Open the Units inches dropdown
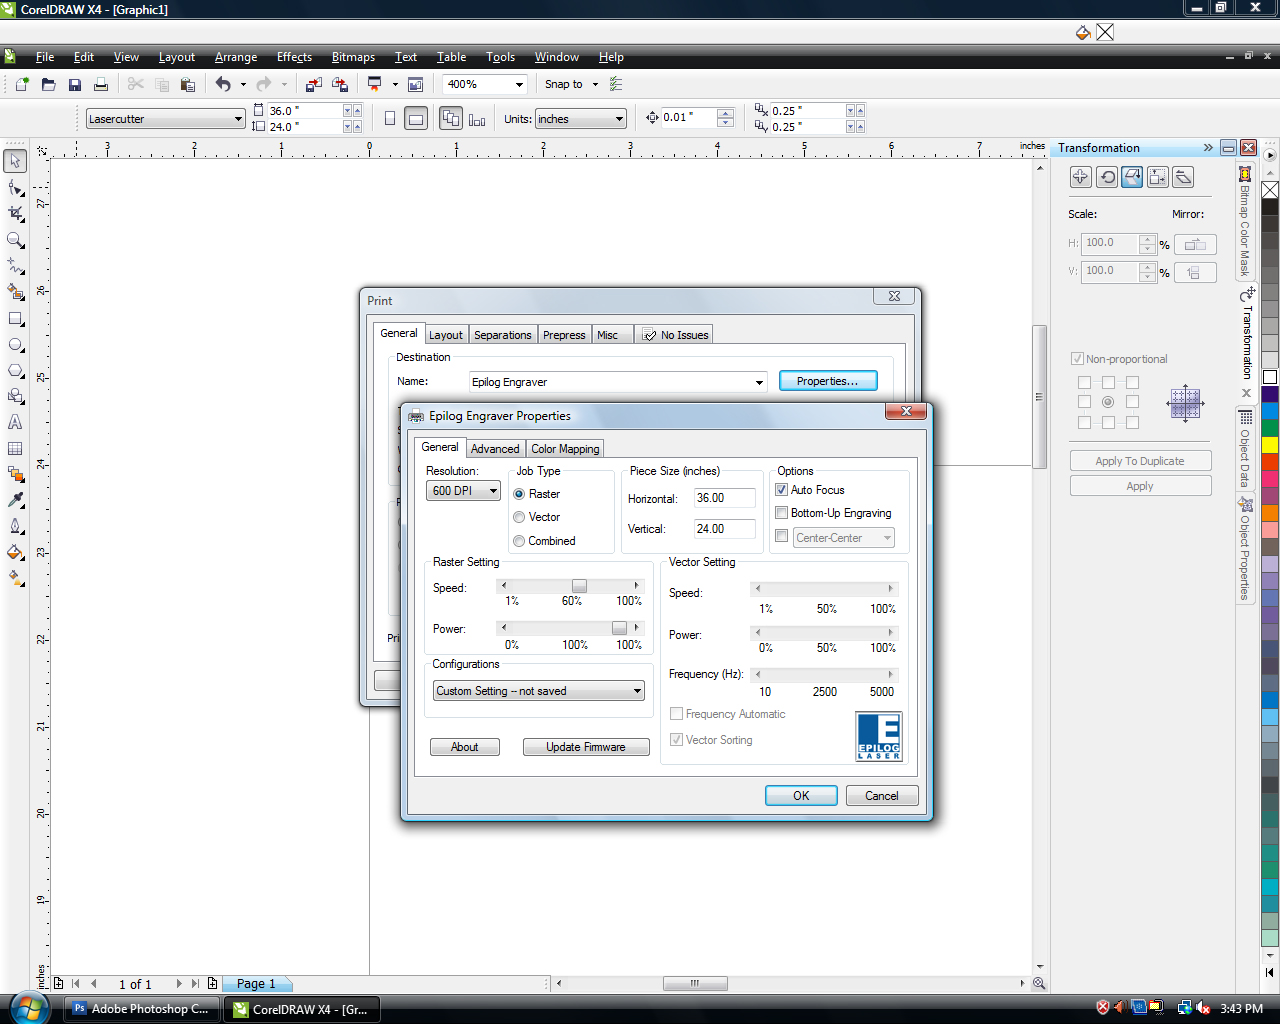This screenshot has height=1024, width=1280. coord(580,119)
